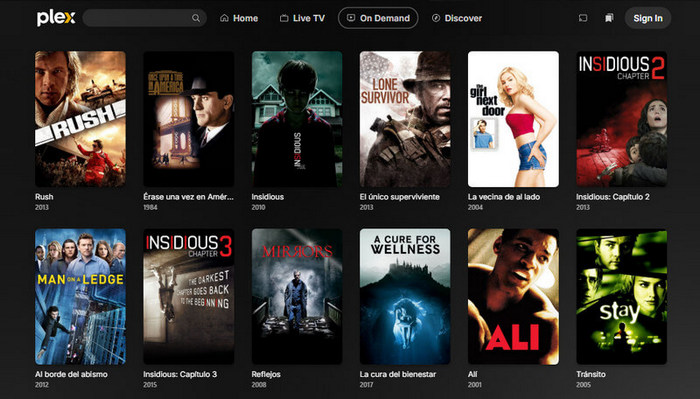The width and height of the screenshot is (700, 399).
Task: Open the Man on a Ledge poster
Action: point(80,297)
